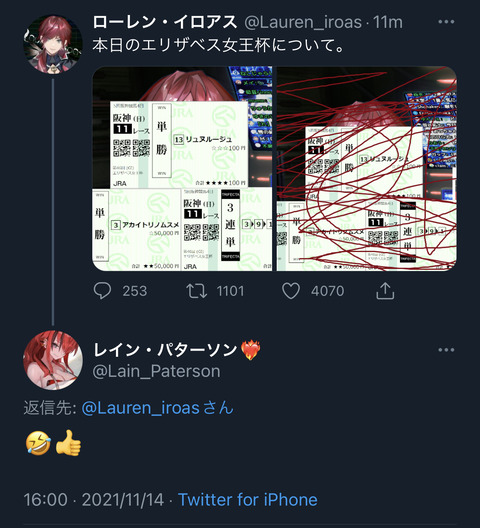
Task: Open the share icon on the tweet
Action: [x=385, y=291]
